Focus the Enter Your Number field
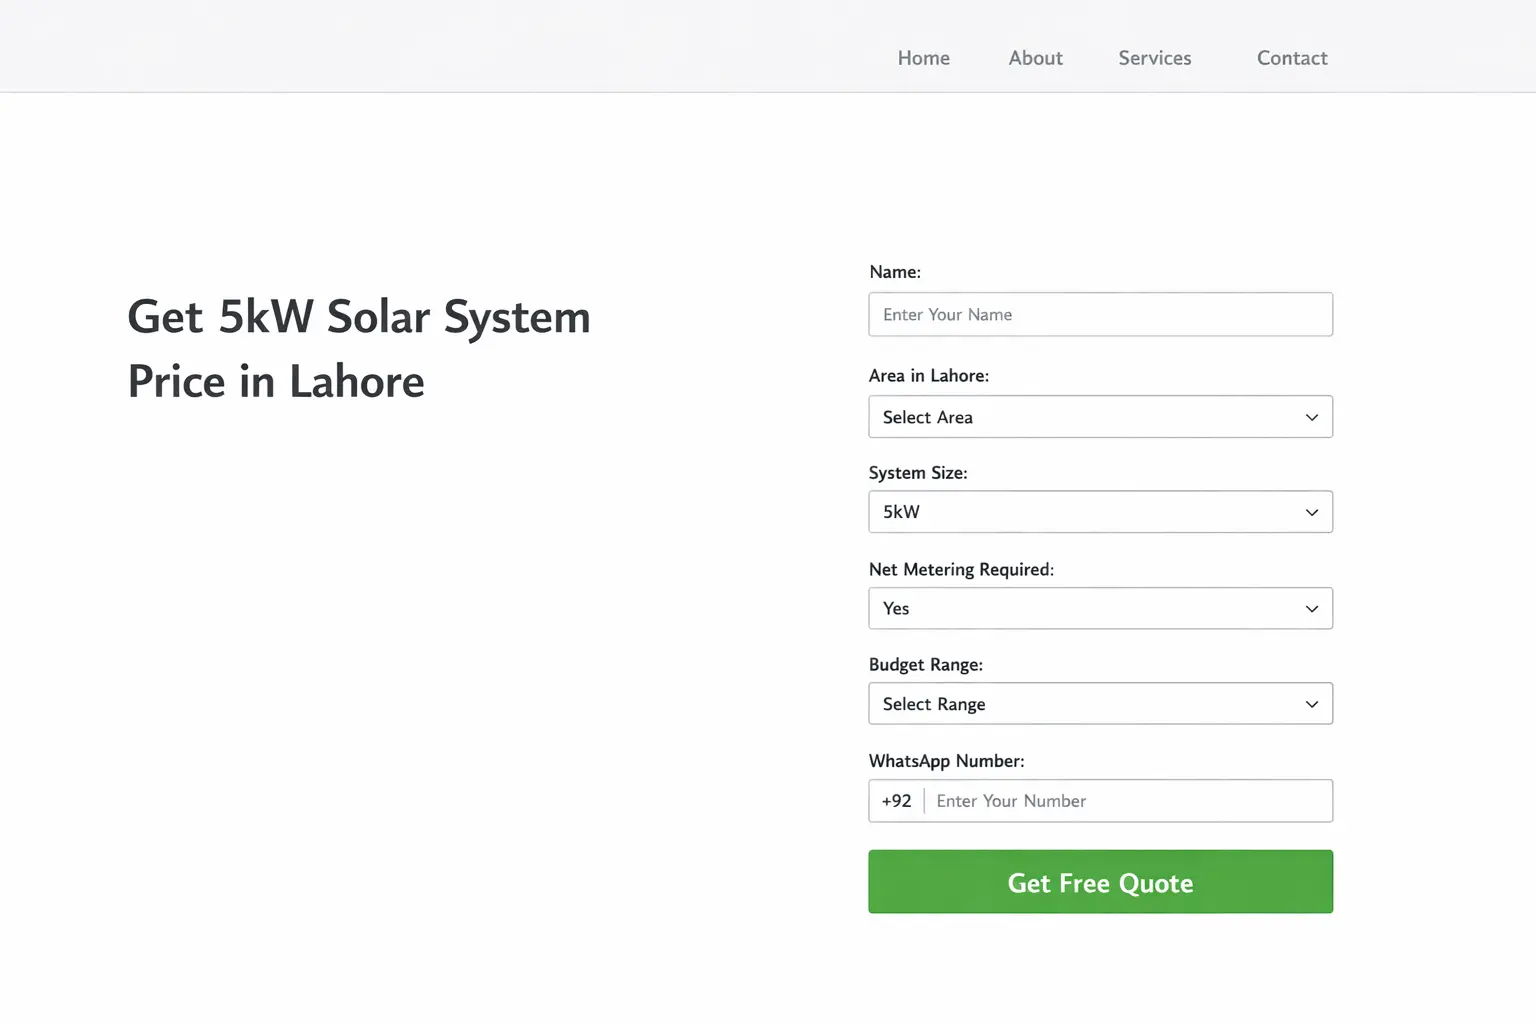The height and width of the screenshot is (1024, 1536). point(1127,801)
